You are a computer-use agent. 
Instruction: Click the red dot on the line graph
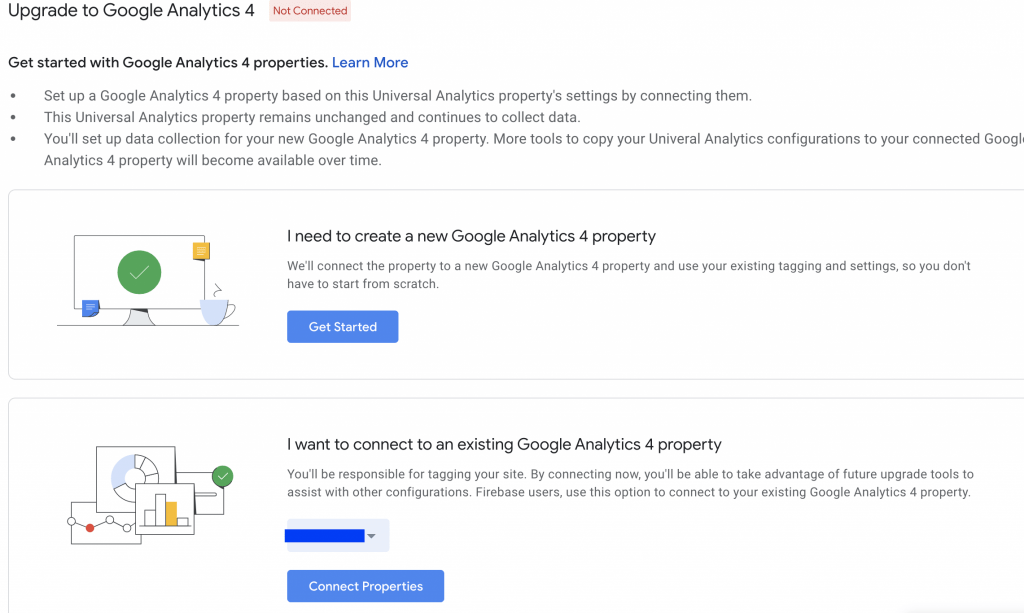[90, 527]
